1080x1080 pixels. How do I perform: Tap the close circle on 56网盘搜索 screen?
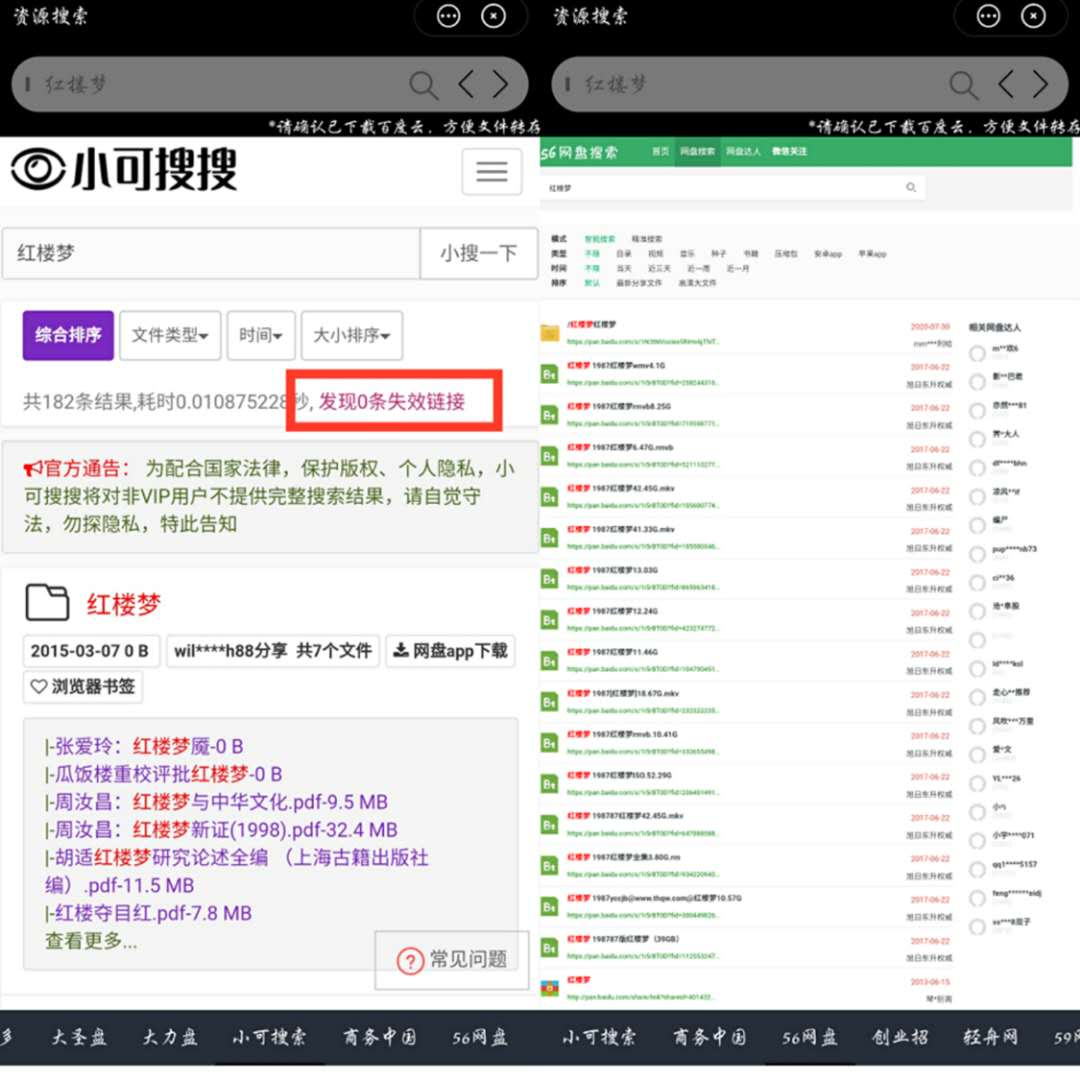coord(1033,16)
